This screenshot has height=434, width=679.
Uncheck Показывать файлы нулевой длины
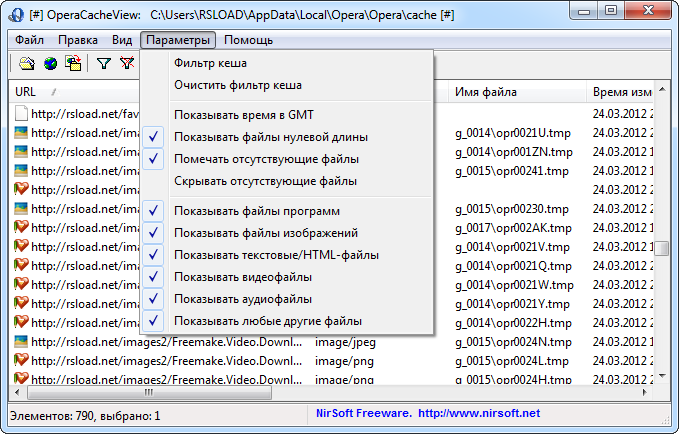point(287,137)
